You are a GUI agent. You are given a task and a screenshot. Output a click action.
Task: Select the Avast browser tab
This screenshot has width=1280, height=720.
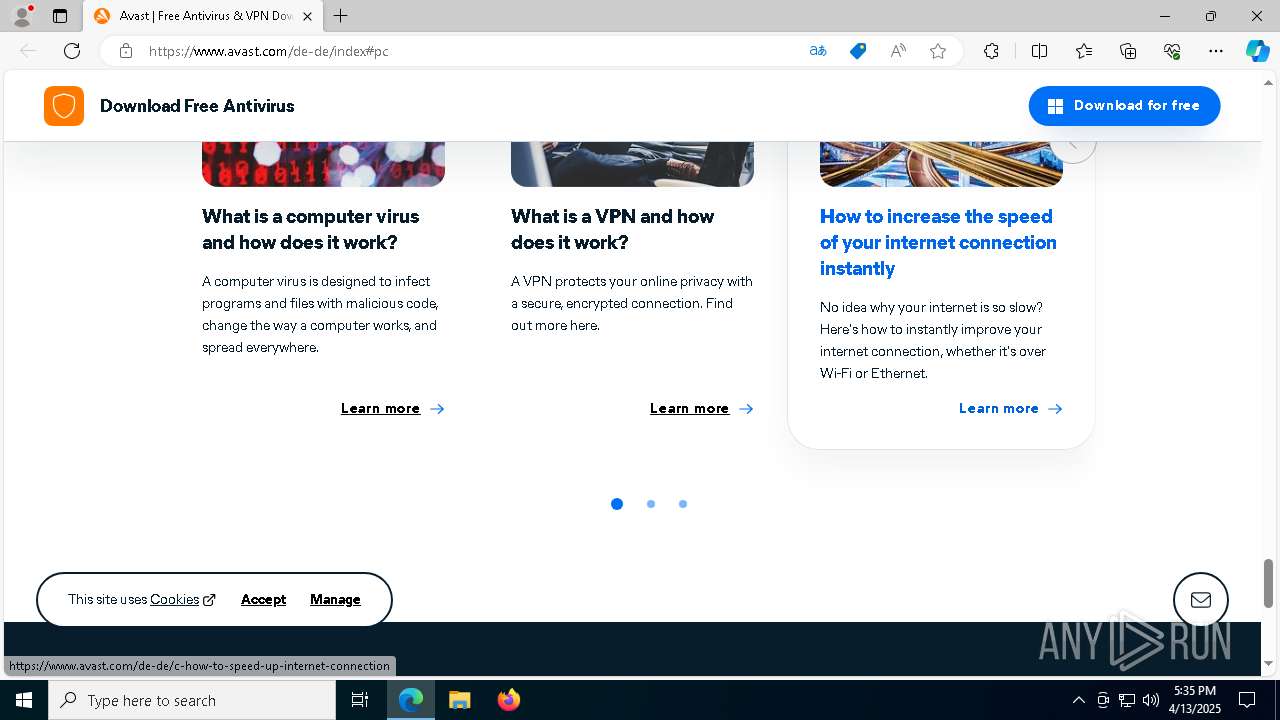pos(204,16)
